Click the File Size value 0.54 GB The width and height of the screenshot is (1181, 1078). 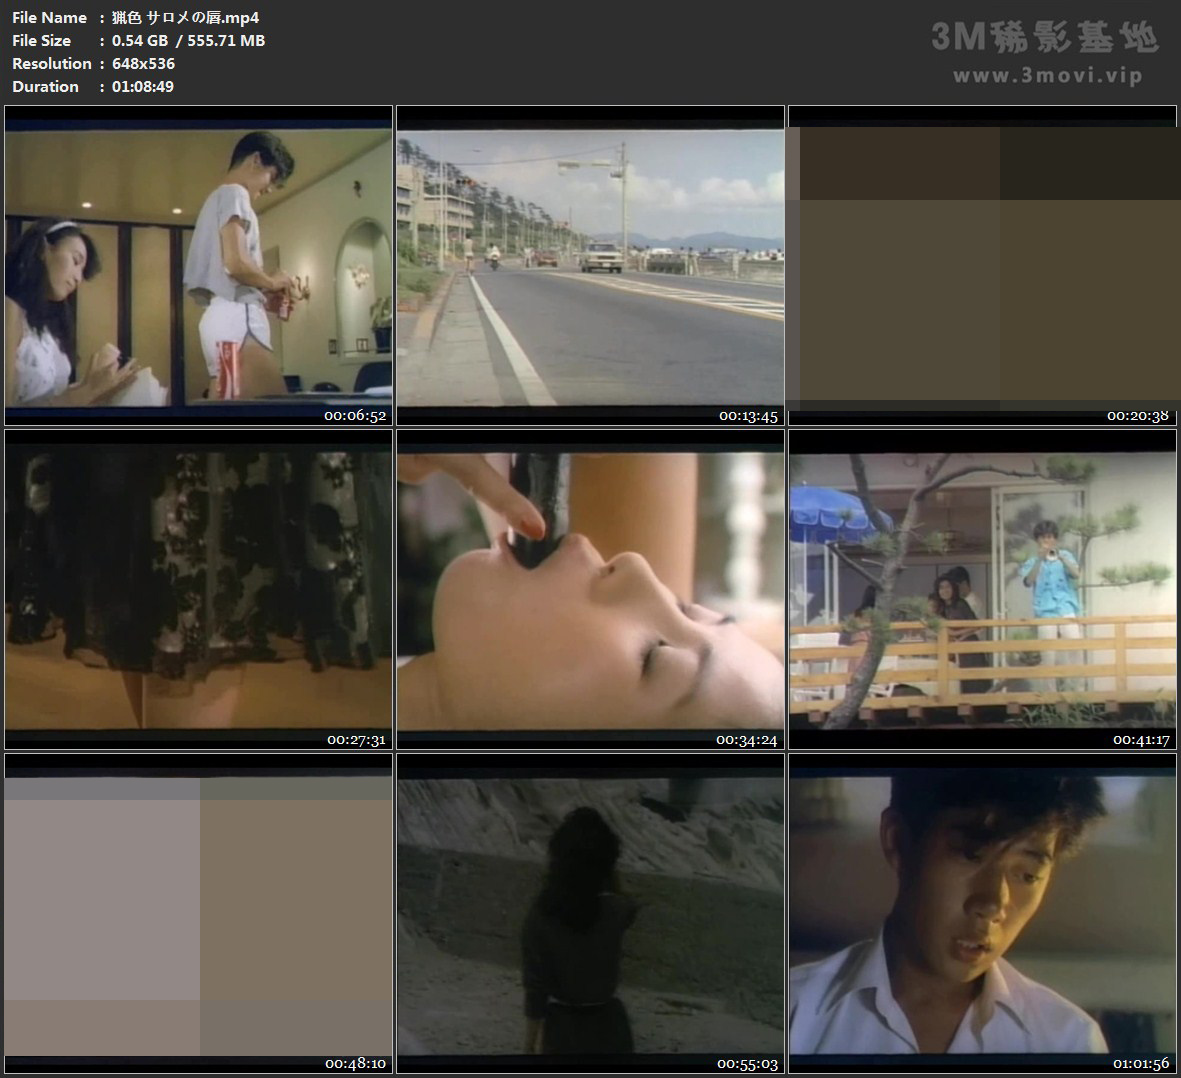[140, 40]
